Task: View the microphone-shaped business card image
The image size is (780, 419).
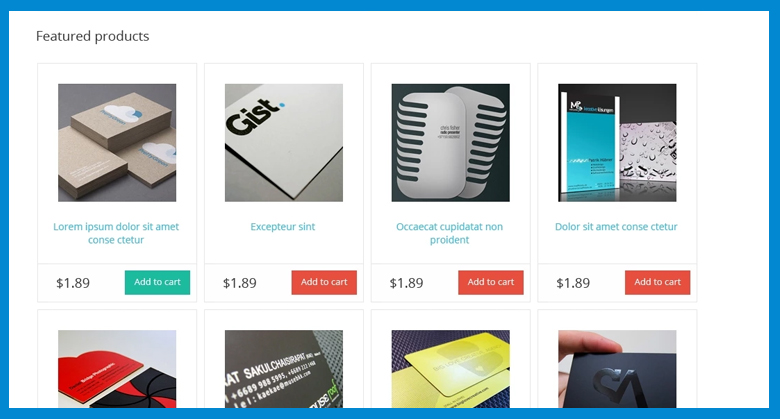Action: click(450, 142)
